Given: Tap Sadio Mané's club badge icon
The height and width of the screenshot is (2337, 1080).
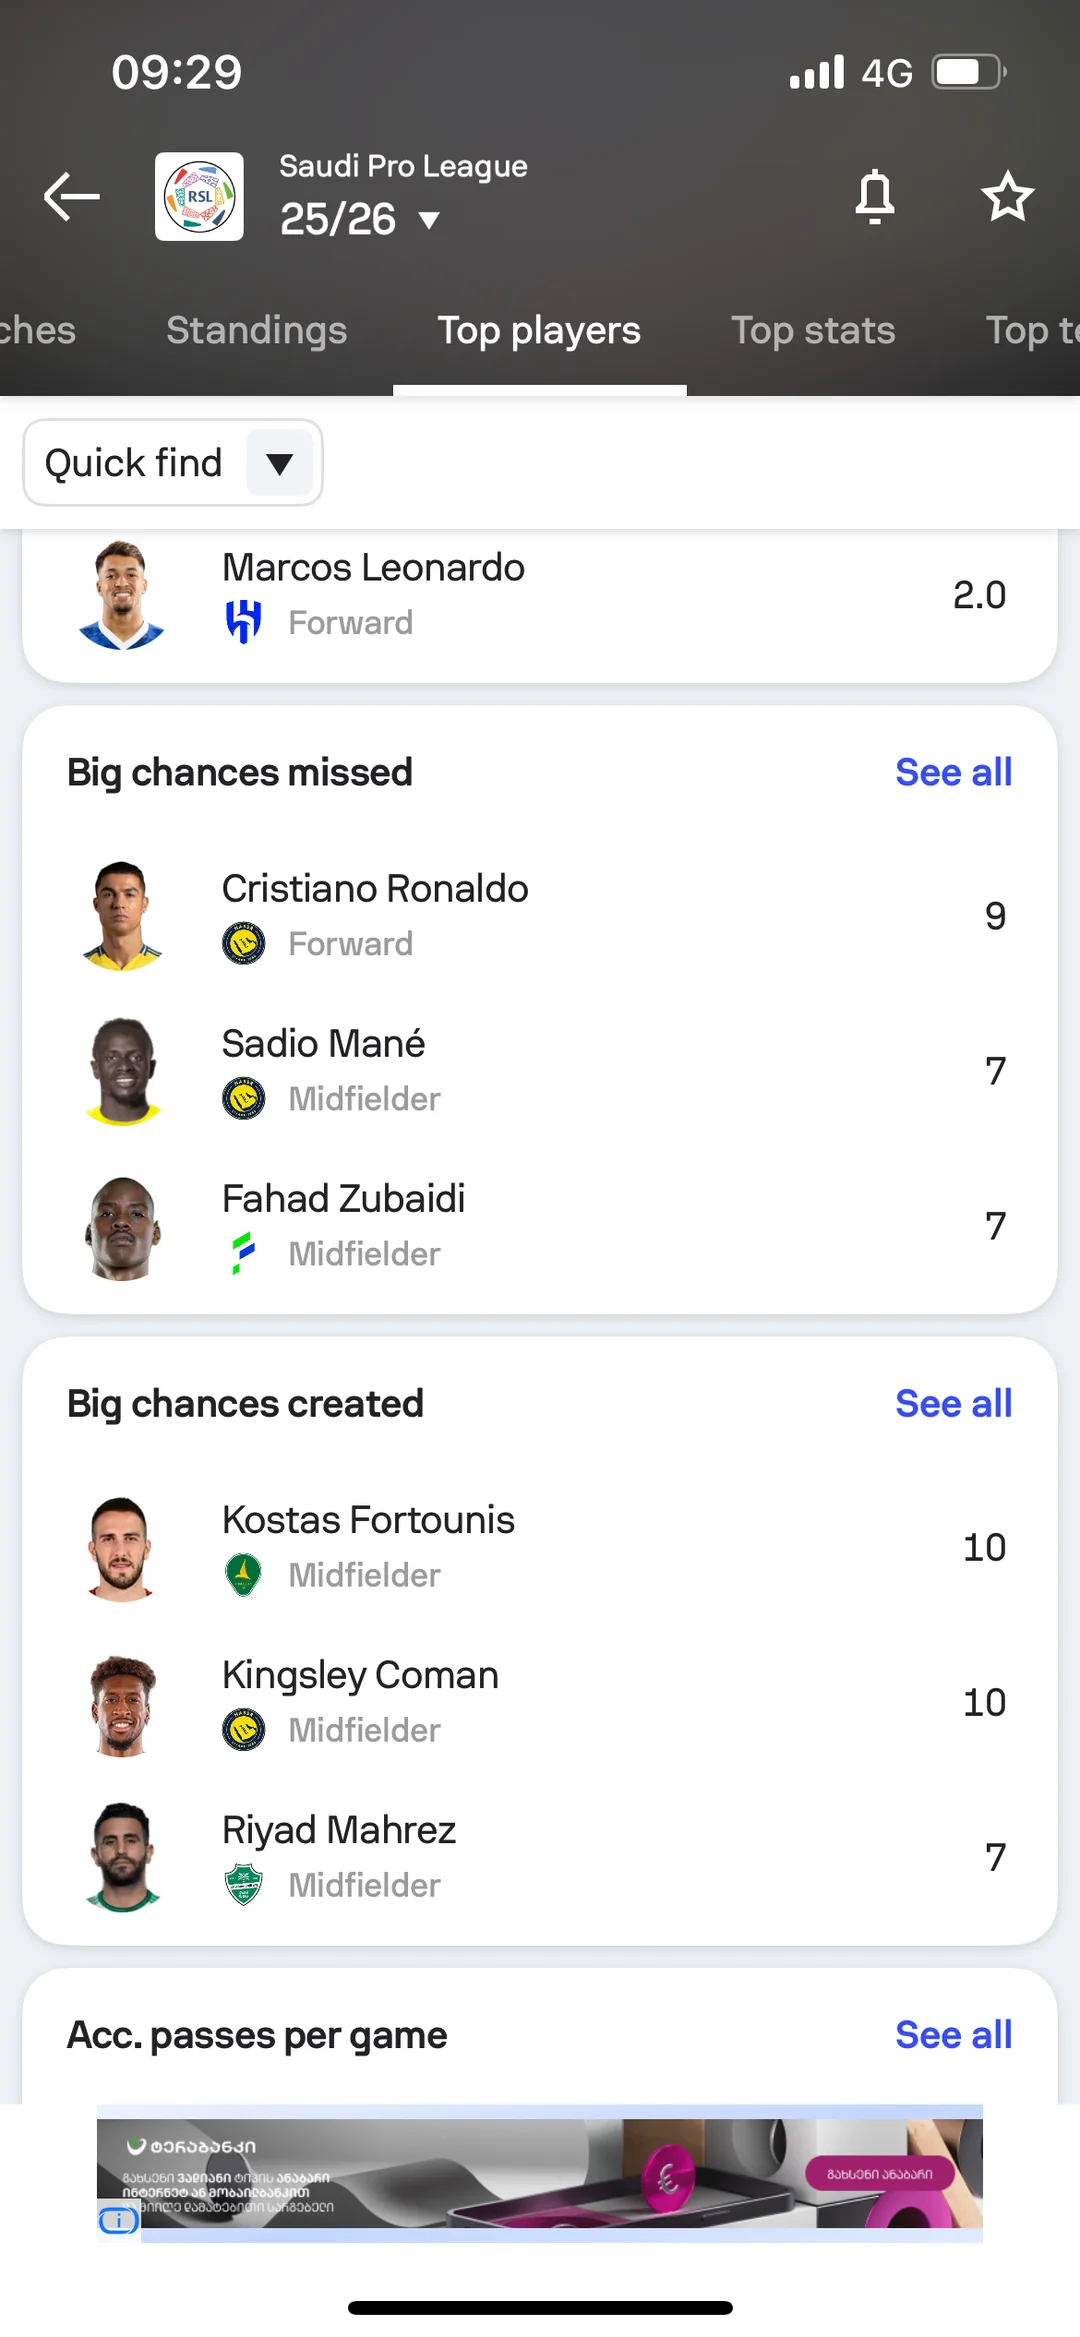Looking at the screenshot, I should pyautogui.click(x=243, y=1098).
